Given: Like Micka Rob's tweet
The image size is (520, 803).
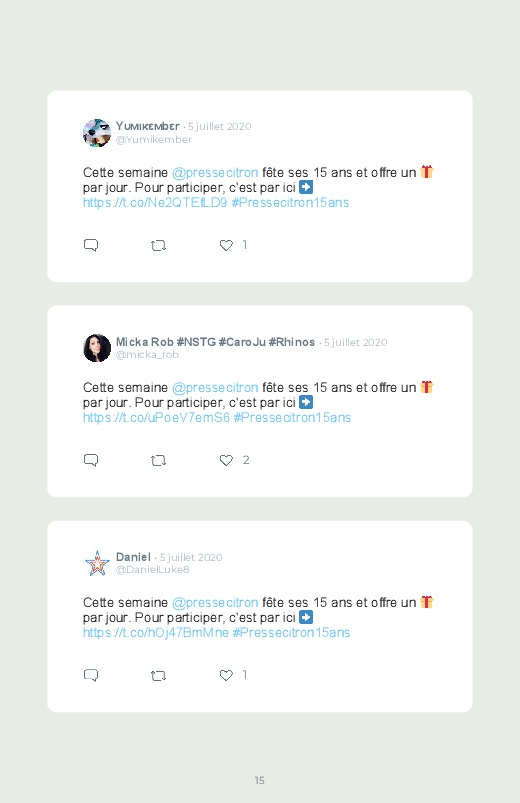Looking at the screenshot, I should click(x=226, y=460).
